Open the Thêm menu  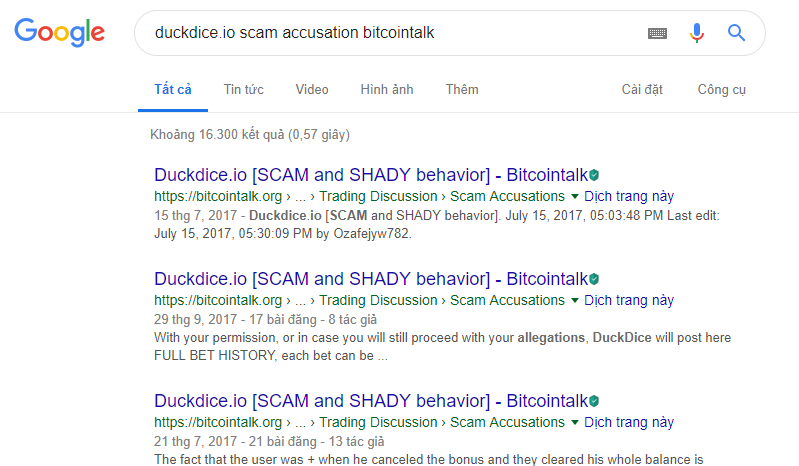pos(462,90)
